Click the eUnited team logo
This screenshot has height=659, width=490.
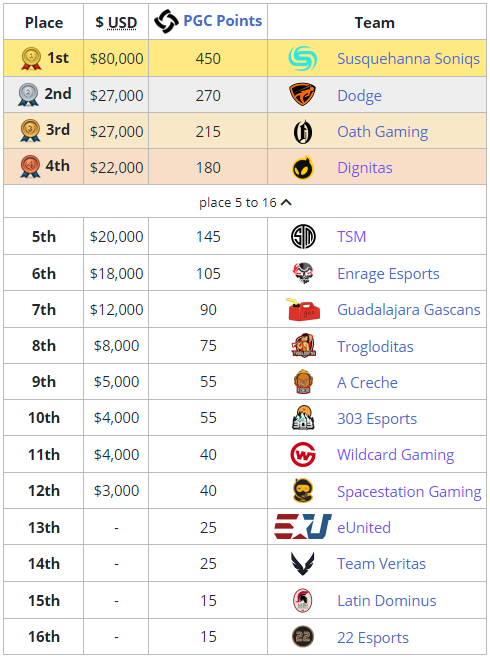pos(303,527)
